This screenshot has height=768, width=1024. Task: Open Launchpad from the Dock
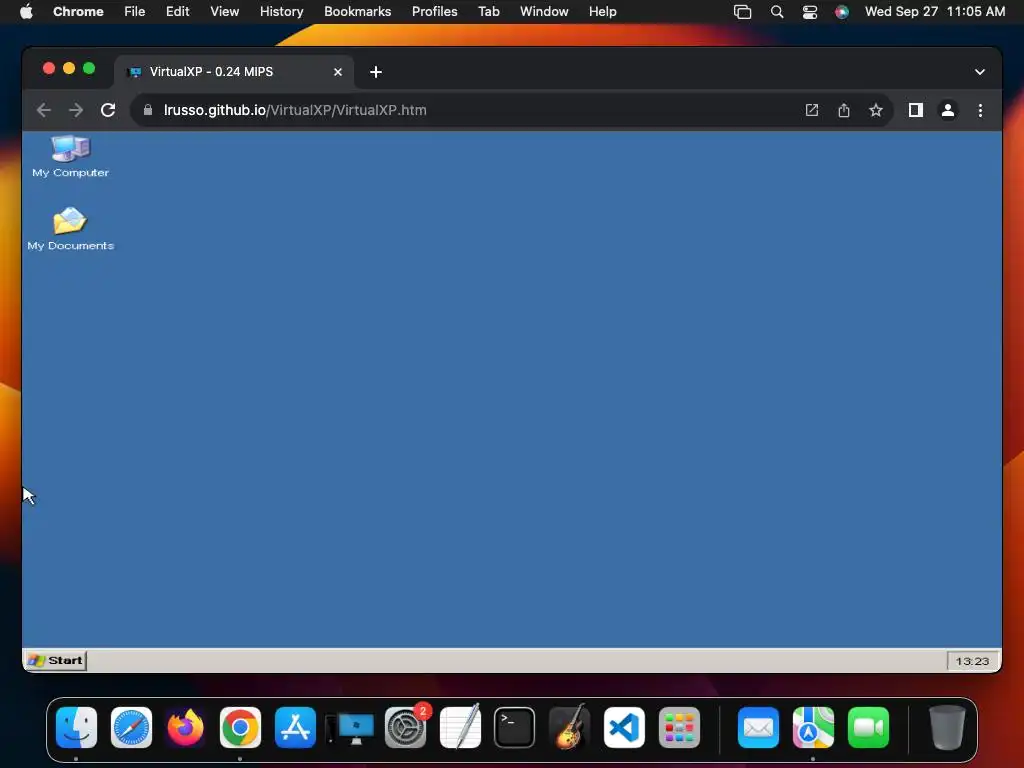pyautogui.click(x=679, y=728)
